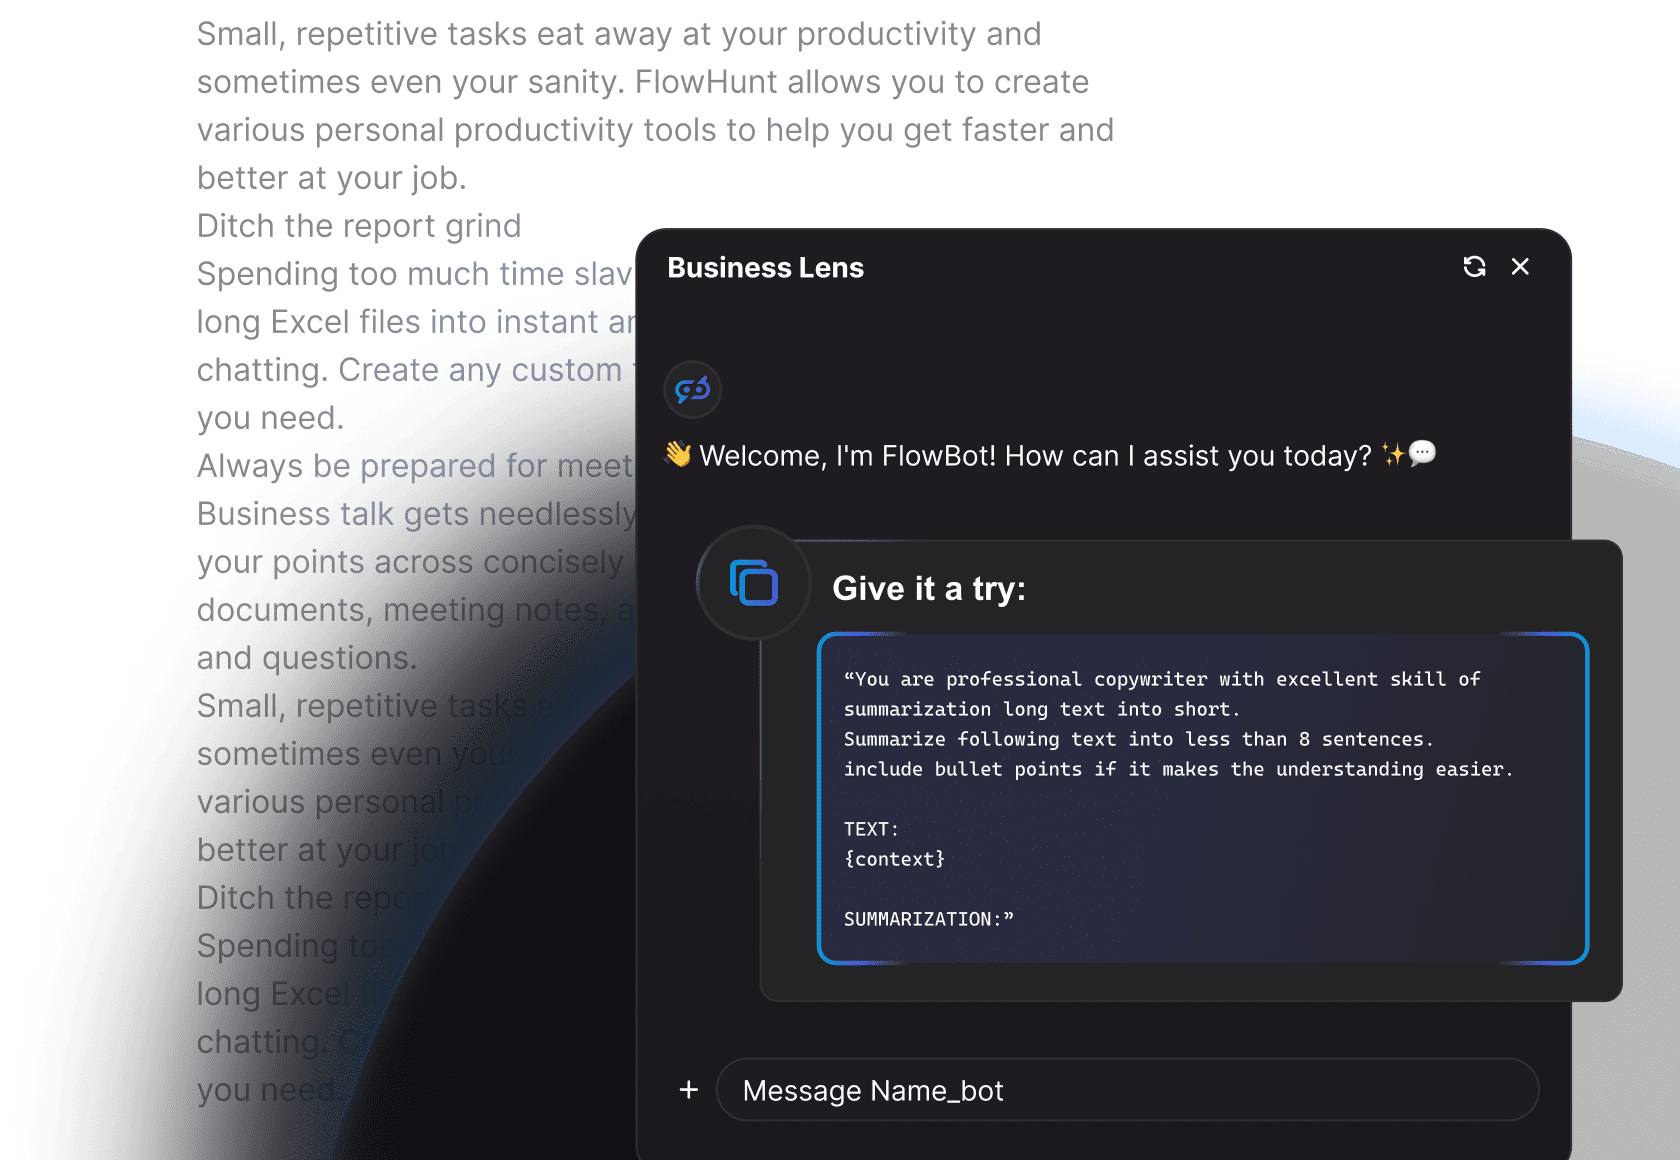Click the SUMMARIZATION: line in prompt box
The width and height of the screenshot is (1680, 1160).
click(928, 919)
